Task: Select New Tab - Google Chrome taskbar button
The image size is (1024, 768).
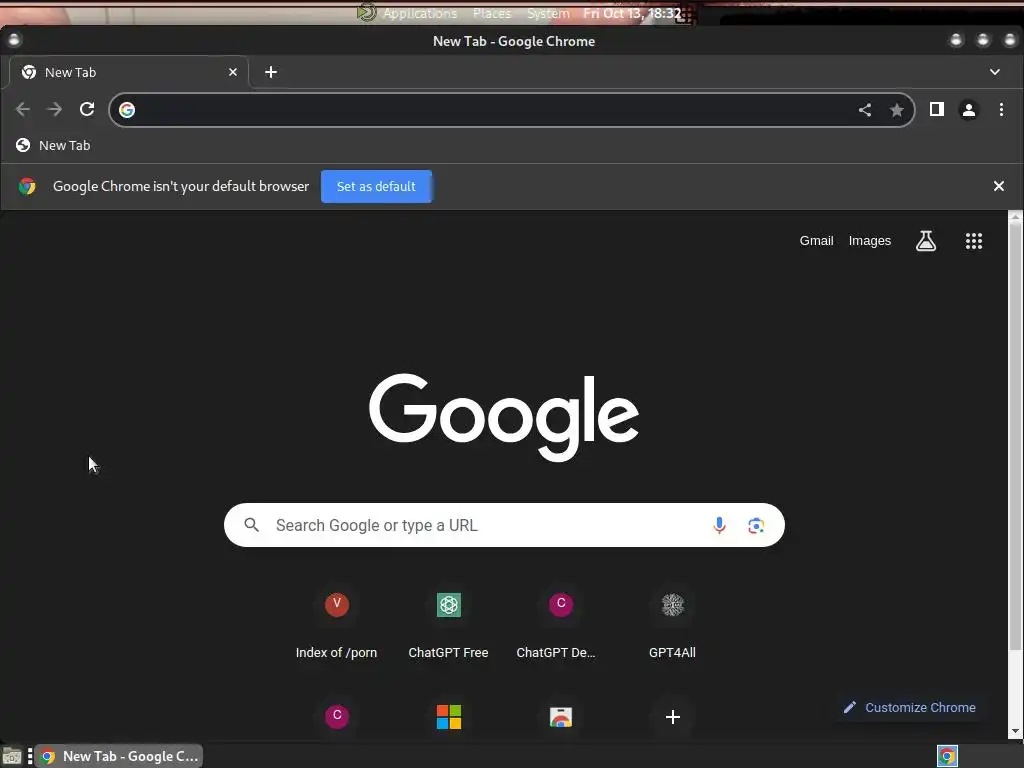Action: click(x=119, y=756)
